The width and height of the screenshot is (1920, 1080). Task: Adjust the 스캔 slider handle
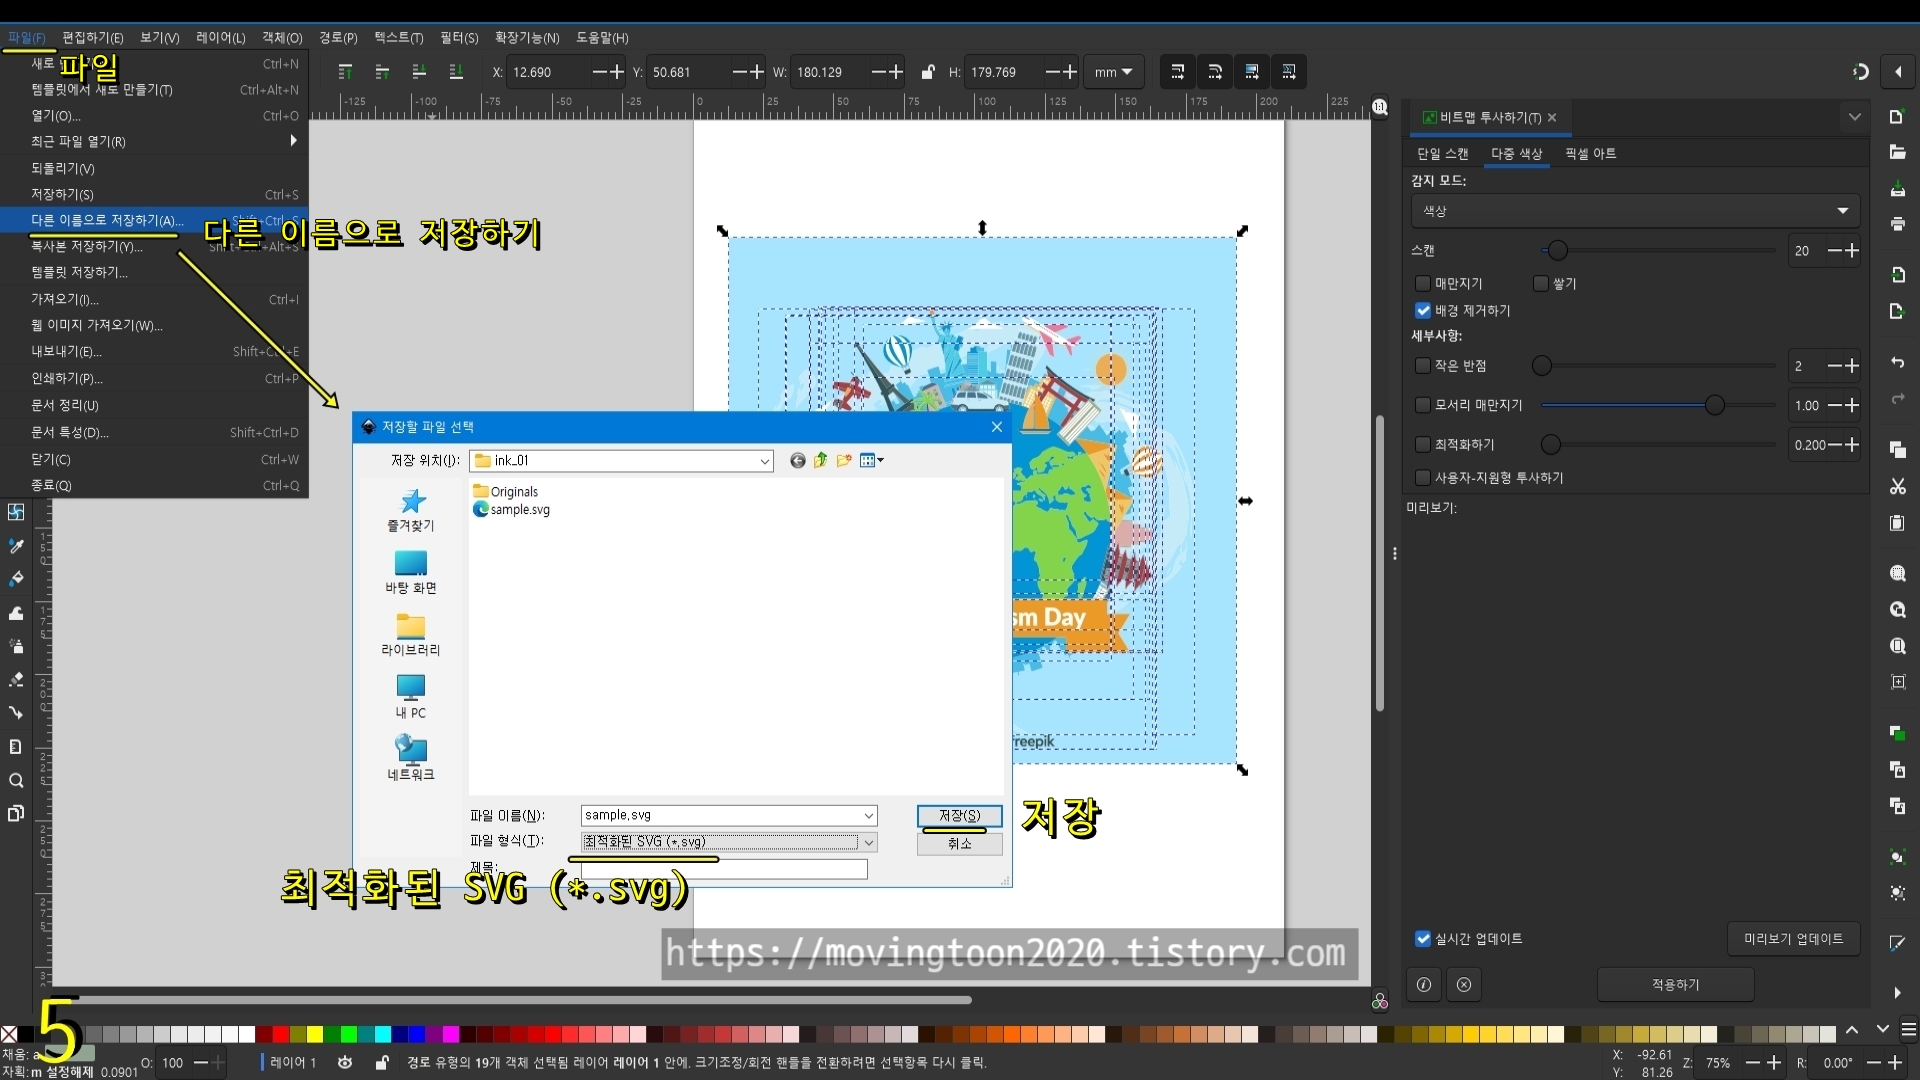[1557, 250]
